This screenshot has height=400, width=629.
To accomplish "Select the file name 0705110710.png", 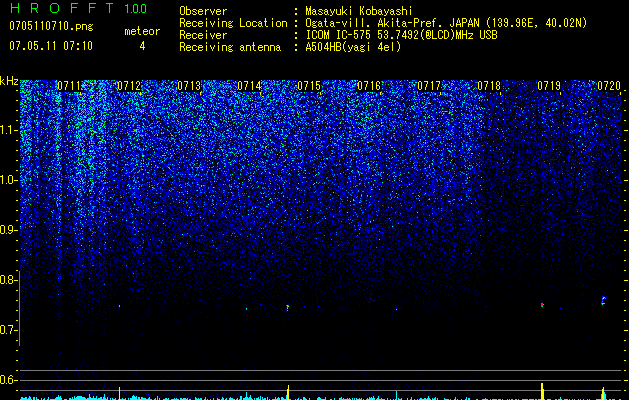I will [x=51, y=26].
